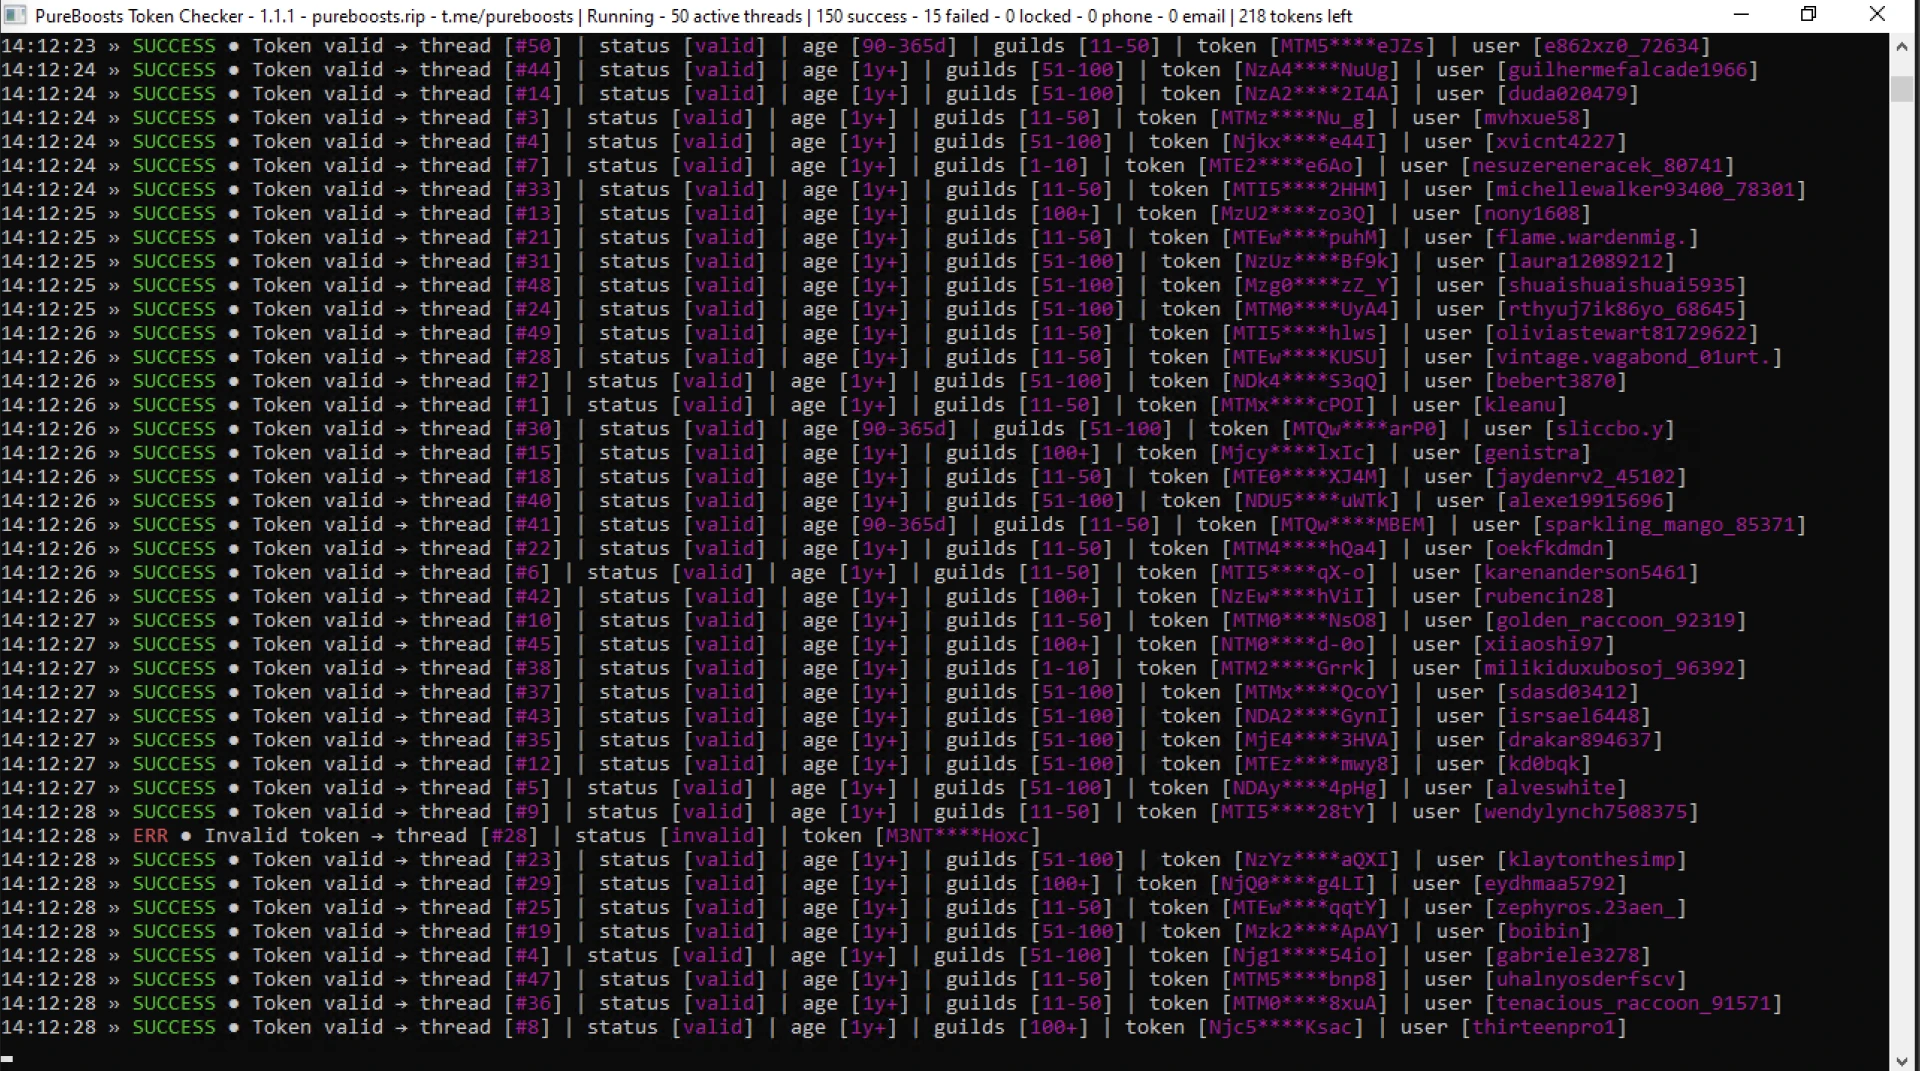Click username e862xz0_72634
This screenshot has height=1071, width=1920.
point(1622,46)
